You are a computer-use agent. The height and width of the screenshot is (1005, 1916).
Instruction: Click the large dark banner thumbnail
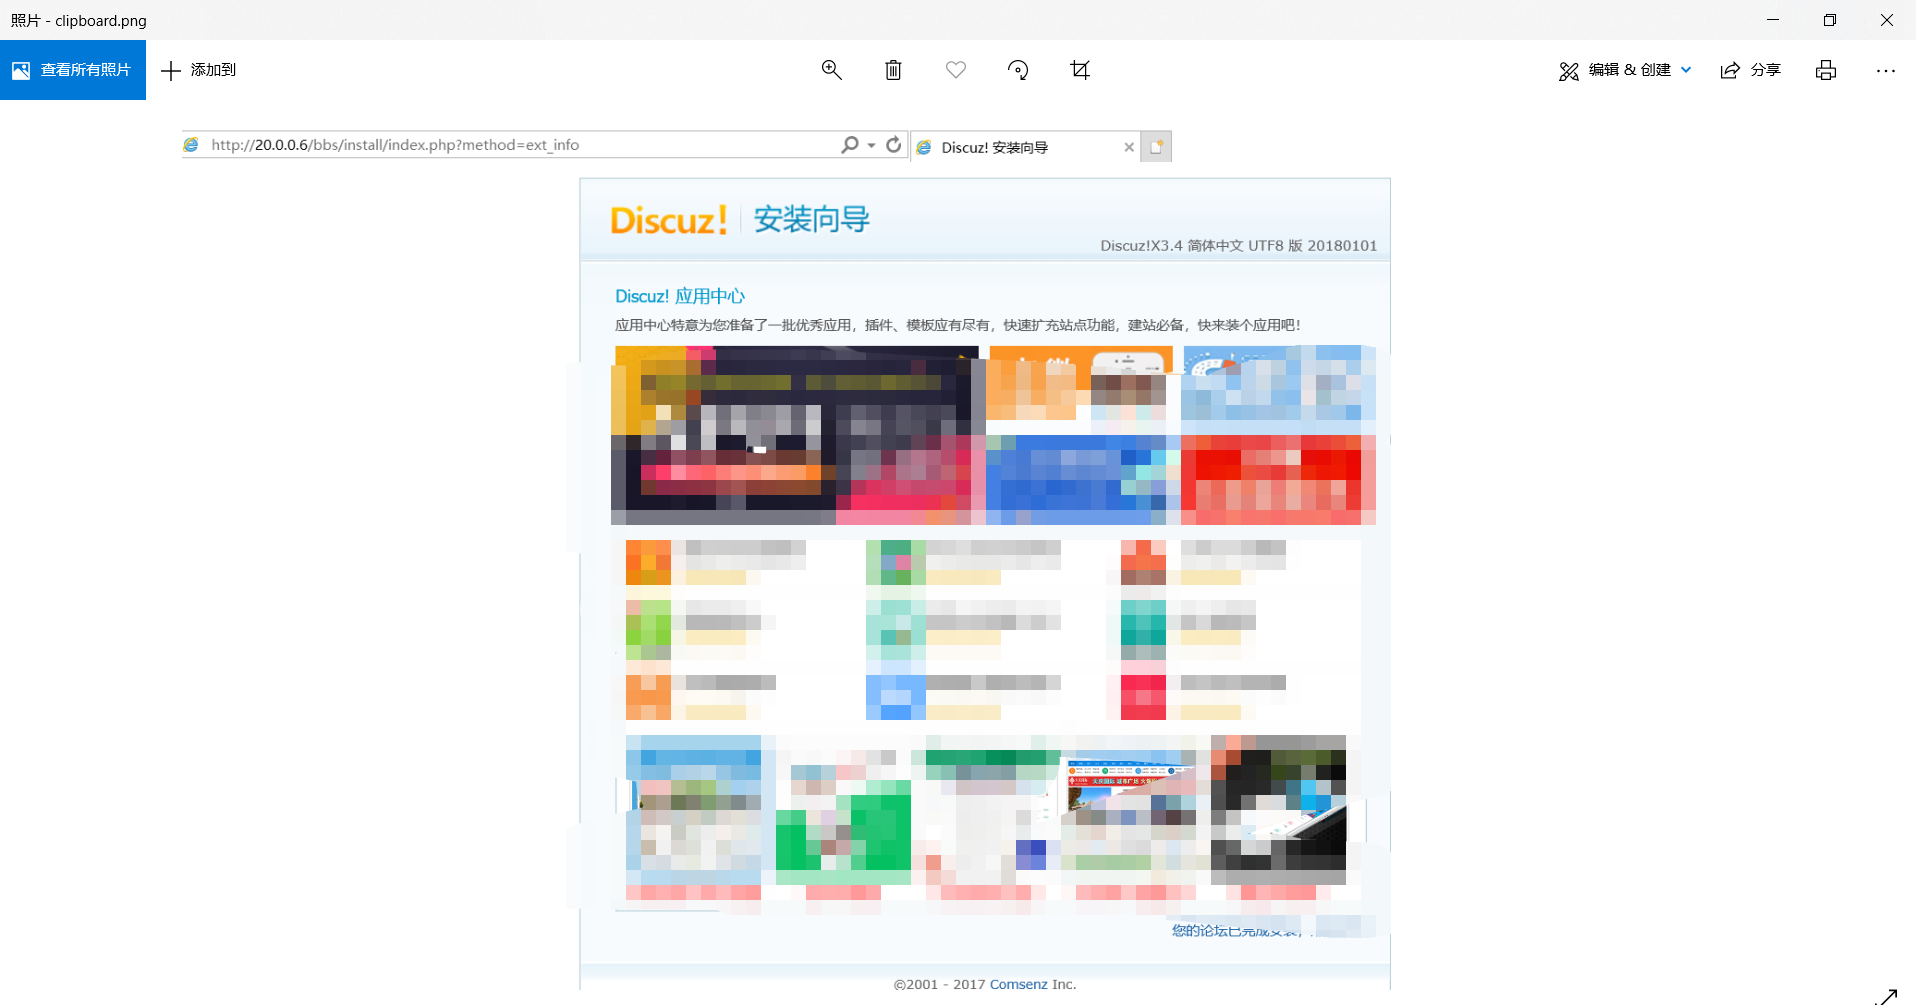pos(795,435)
